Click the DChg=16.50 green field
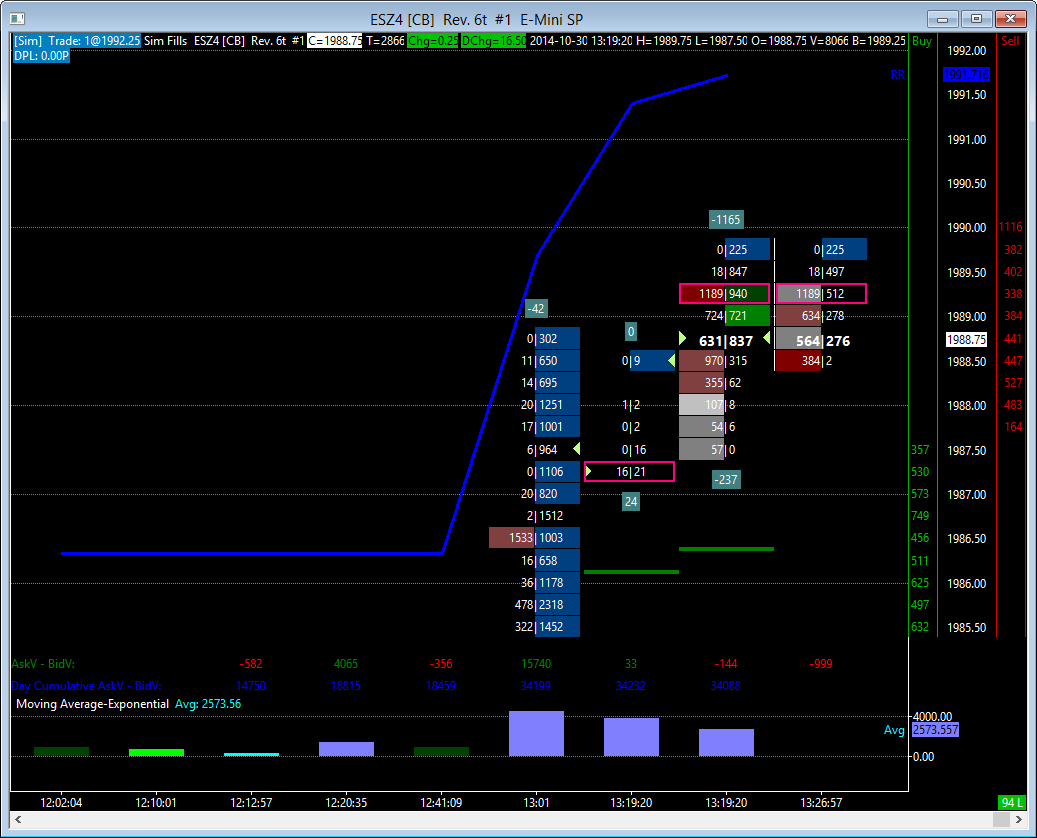This screenshot has width=1037, height=838. click(x=493, y=41)
